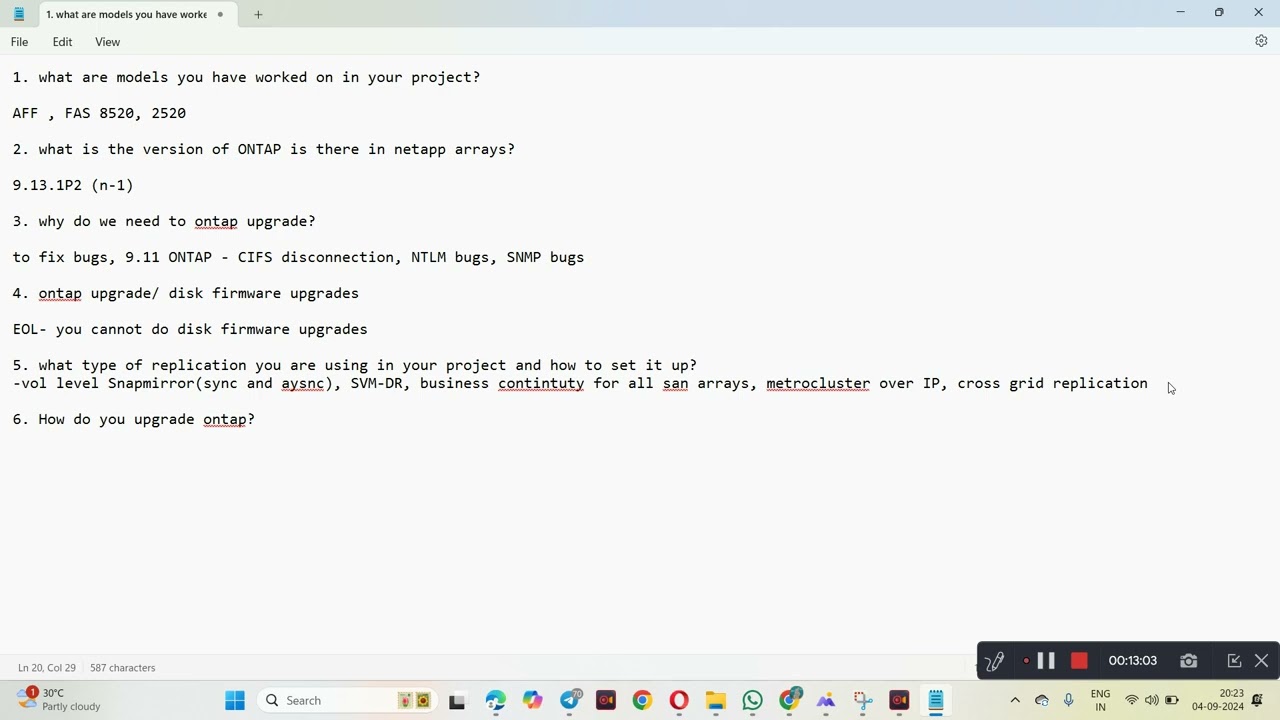1280x720 pixels.
Task: Stop the screen recording
Action: 1079,661
